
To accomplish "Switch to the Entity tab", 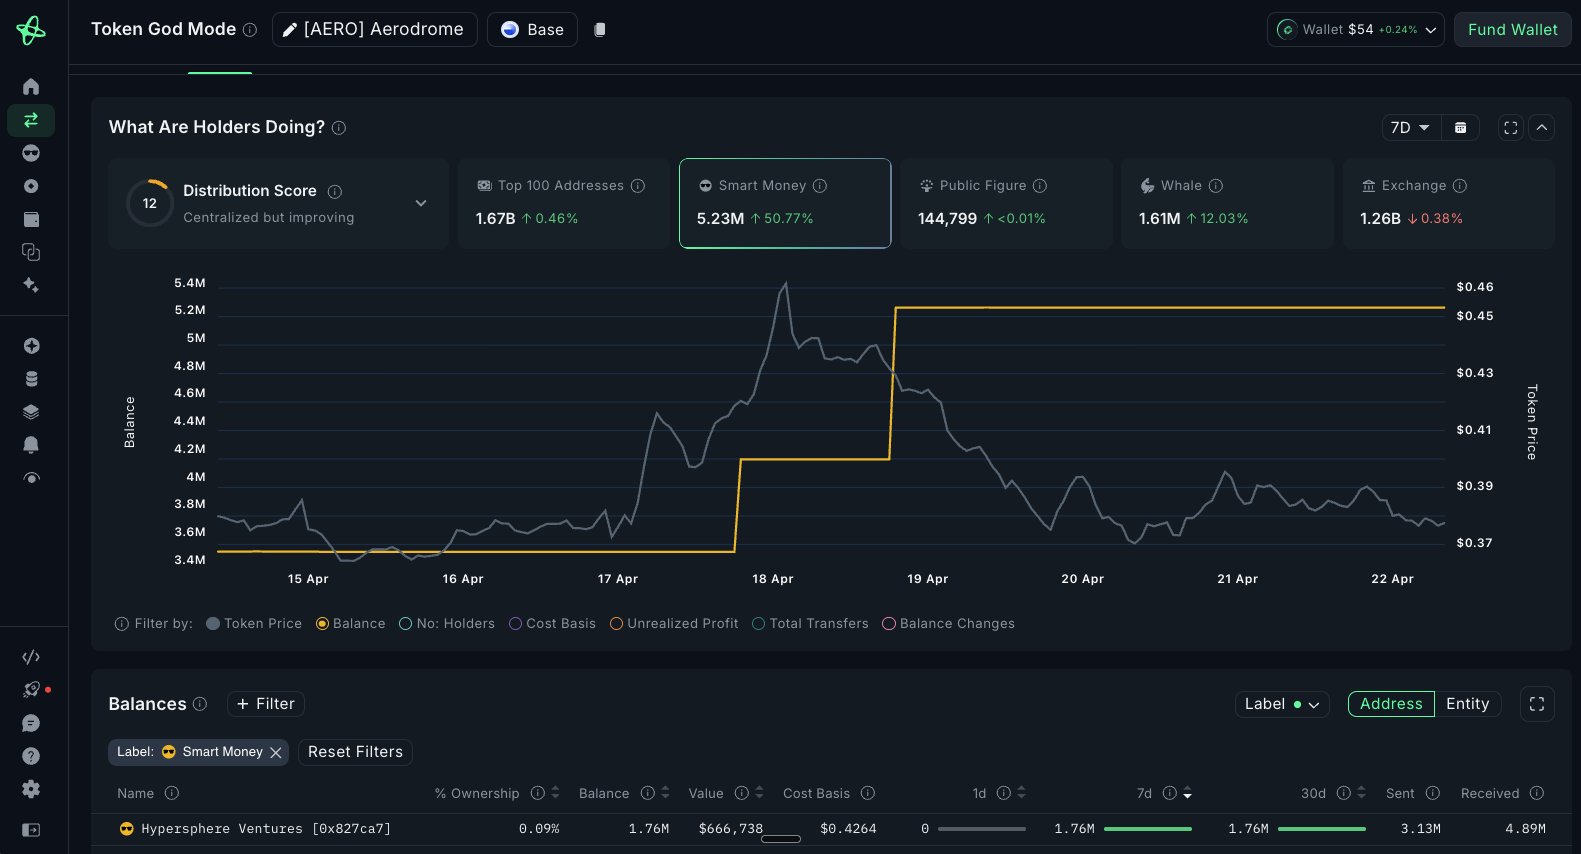I will pyautogui.click(x=1467, y=704).
